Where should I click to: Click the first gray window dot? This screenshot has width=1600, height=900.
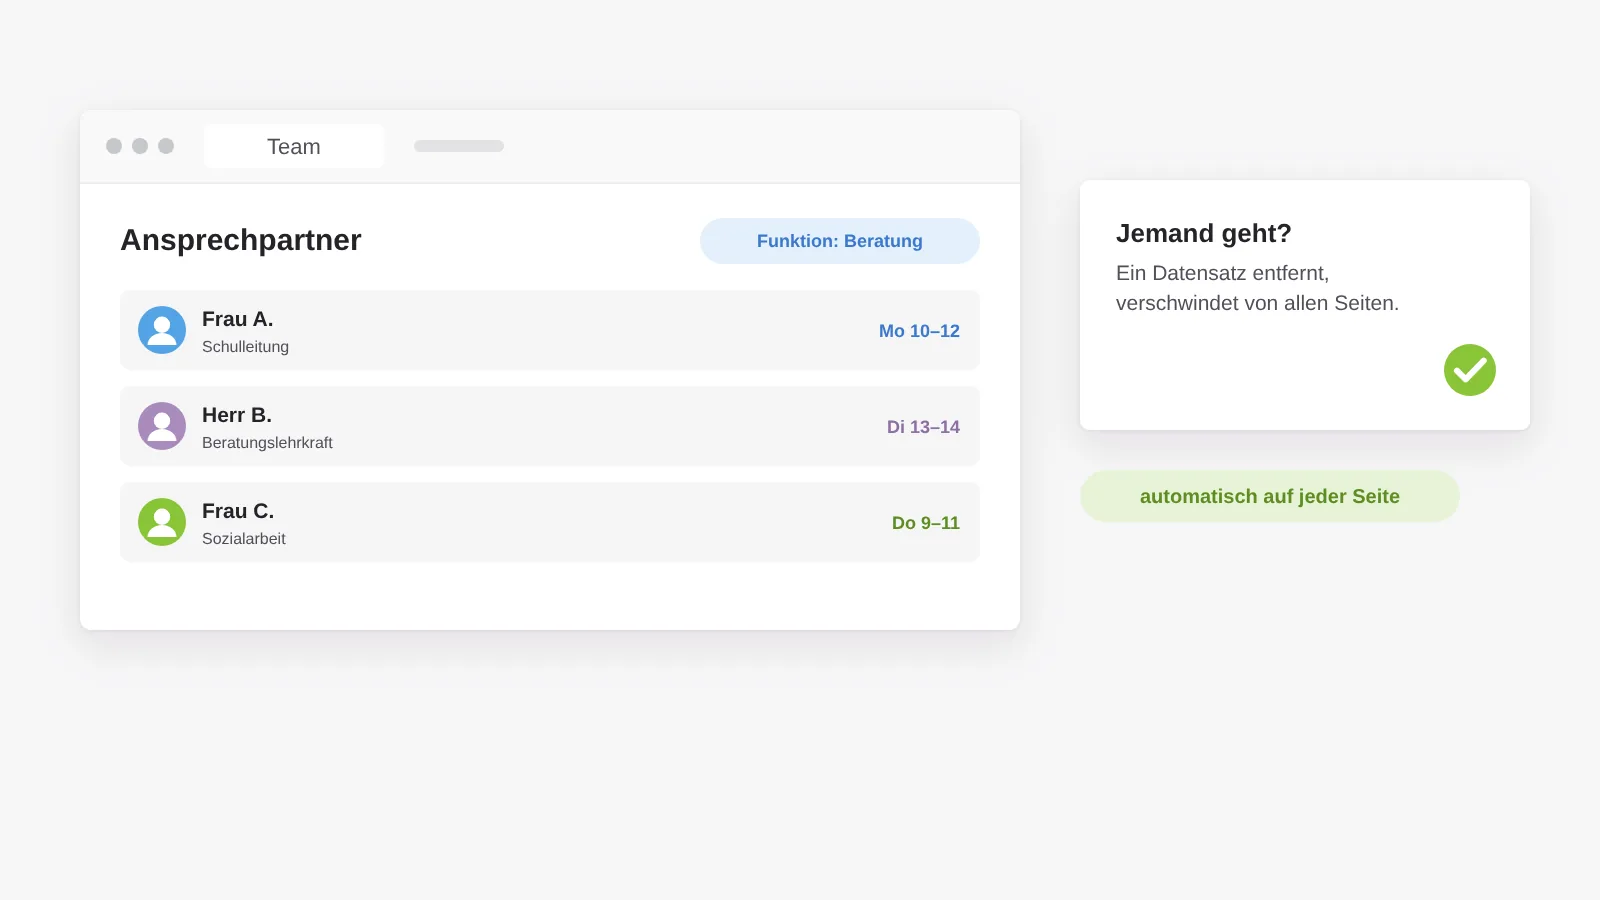(114, 146)
